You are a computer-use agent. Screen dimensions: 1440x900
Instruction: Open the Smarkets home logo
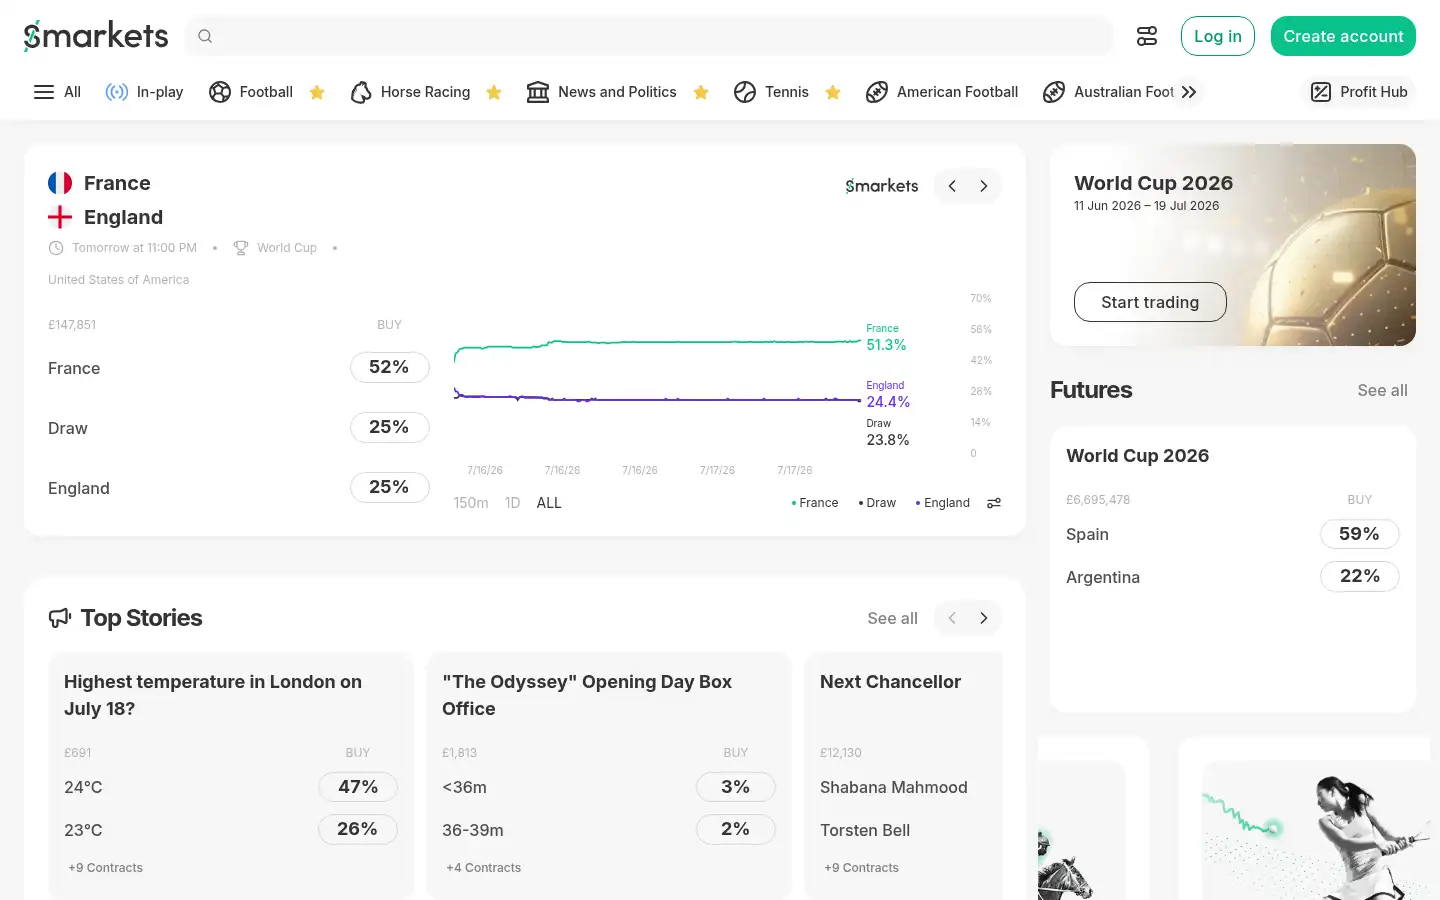pos(96,36)
